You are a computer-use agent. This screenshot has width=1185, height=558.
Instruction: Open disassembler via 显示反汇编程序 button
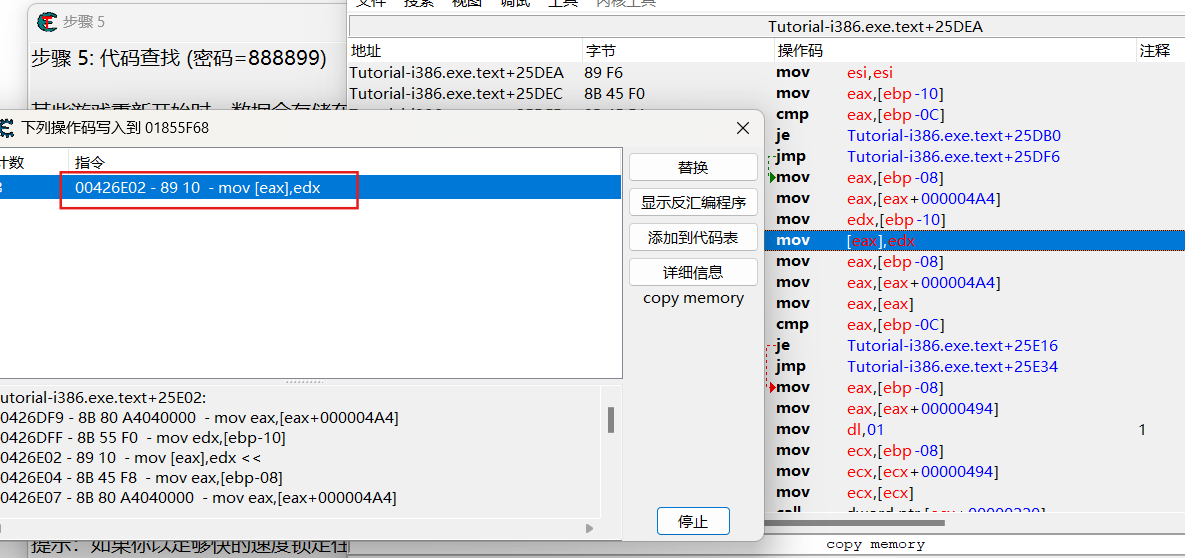coord(693,202)
